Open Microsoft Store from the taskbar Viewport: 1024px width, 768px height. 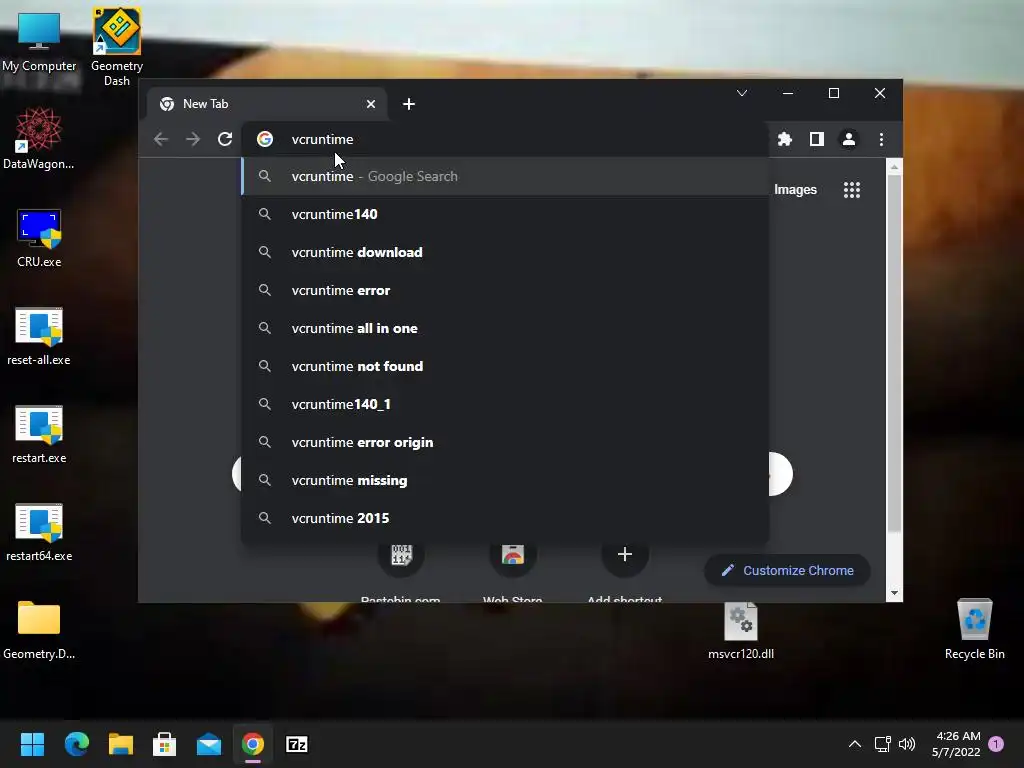point(165,744)
